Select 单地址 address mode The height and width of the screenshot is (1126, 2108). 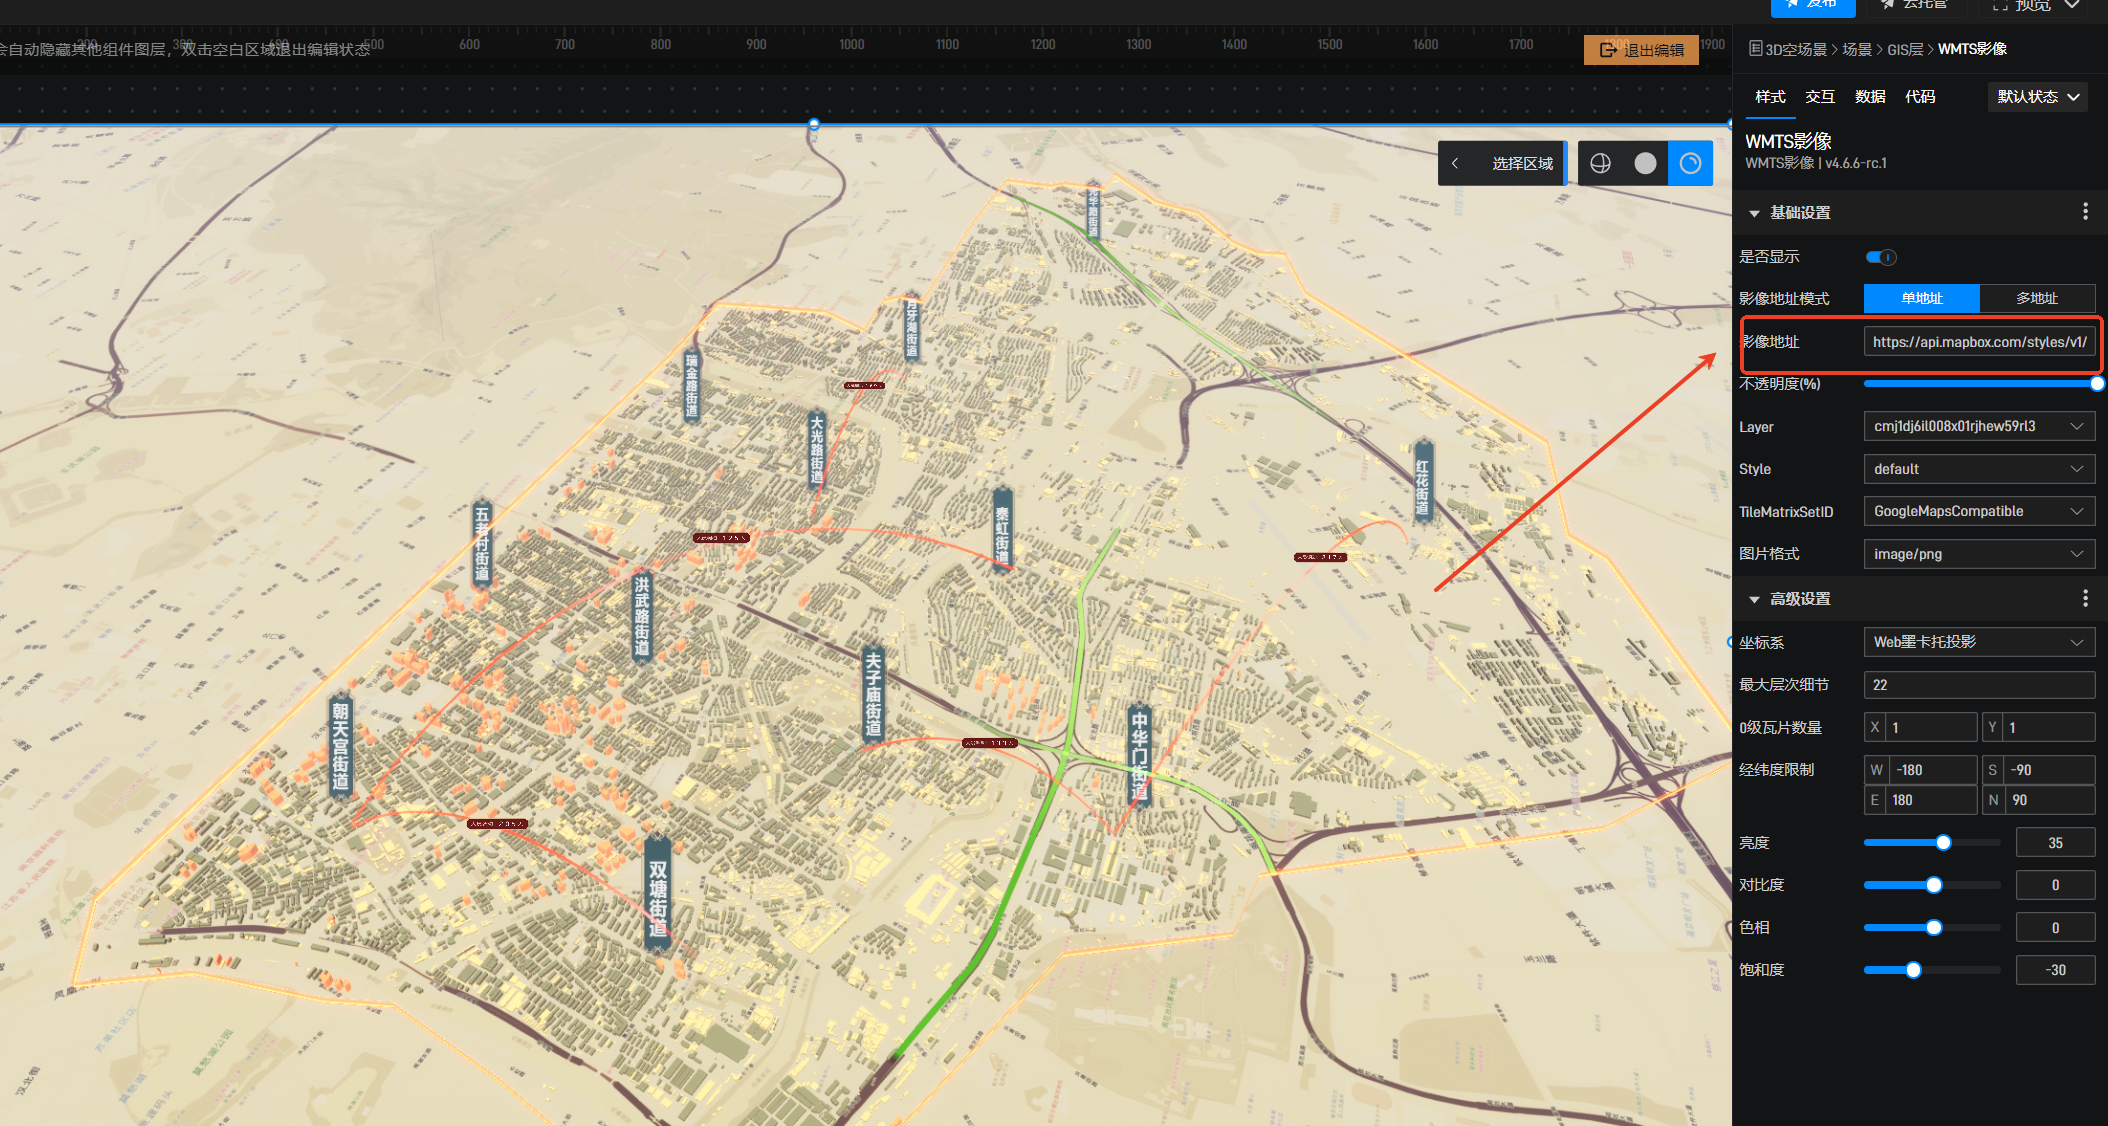1921,298
